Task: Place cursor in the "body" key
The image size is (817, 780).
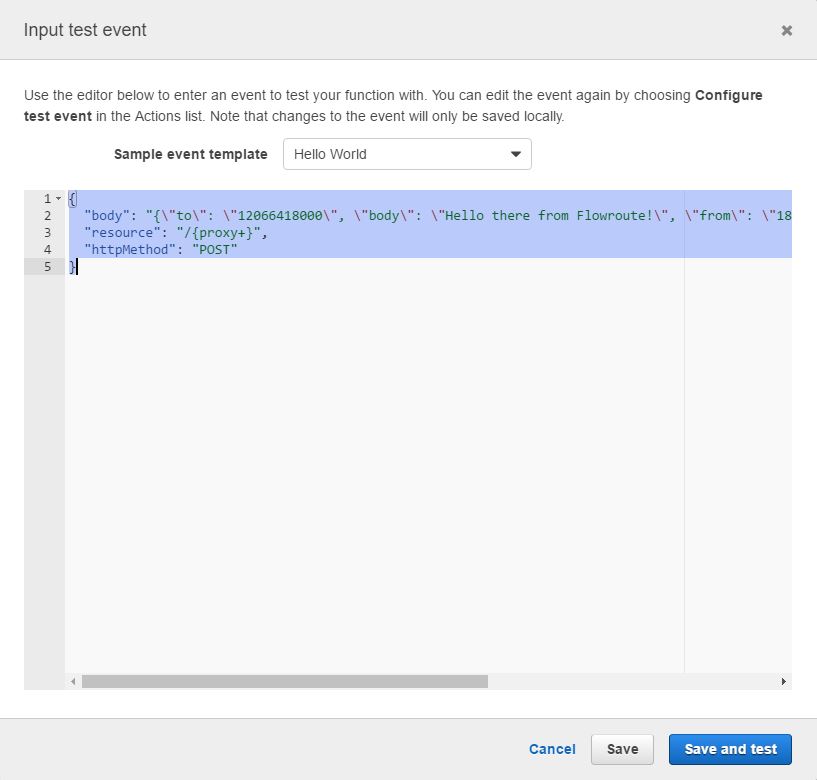Action: 106,216
